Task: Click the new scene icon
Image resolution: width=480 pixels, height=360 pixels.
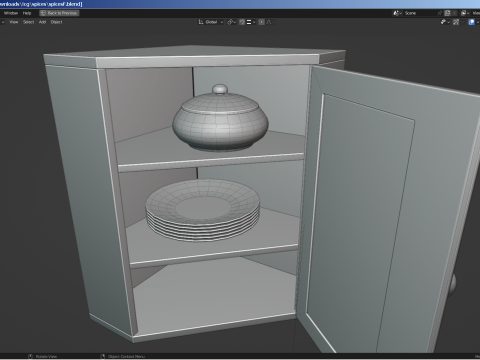Action: point(448,13)
